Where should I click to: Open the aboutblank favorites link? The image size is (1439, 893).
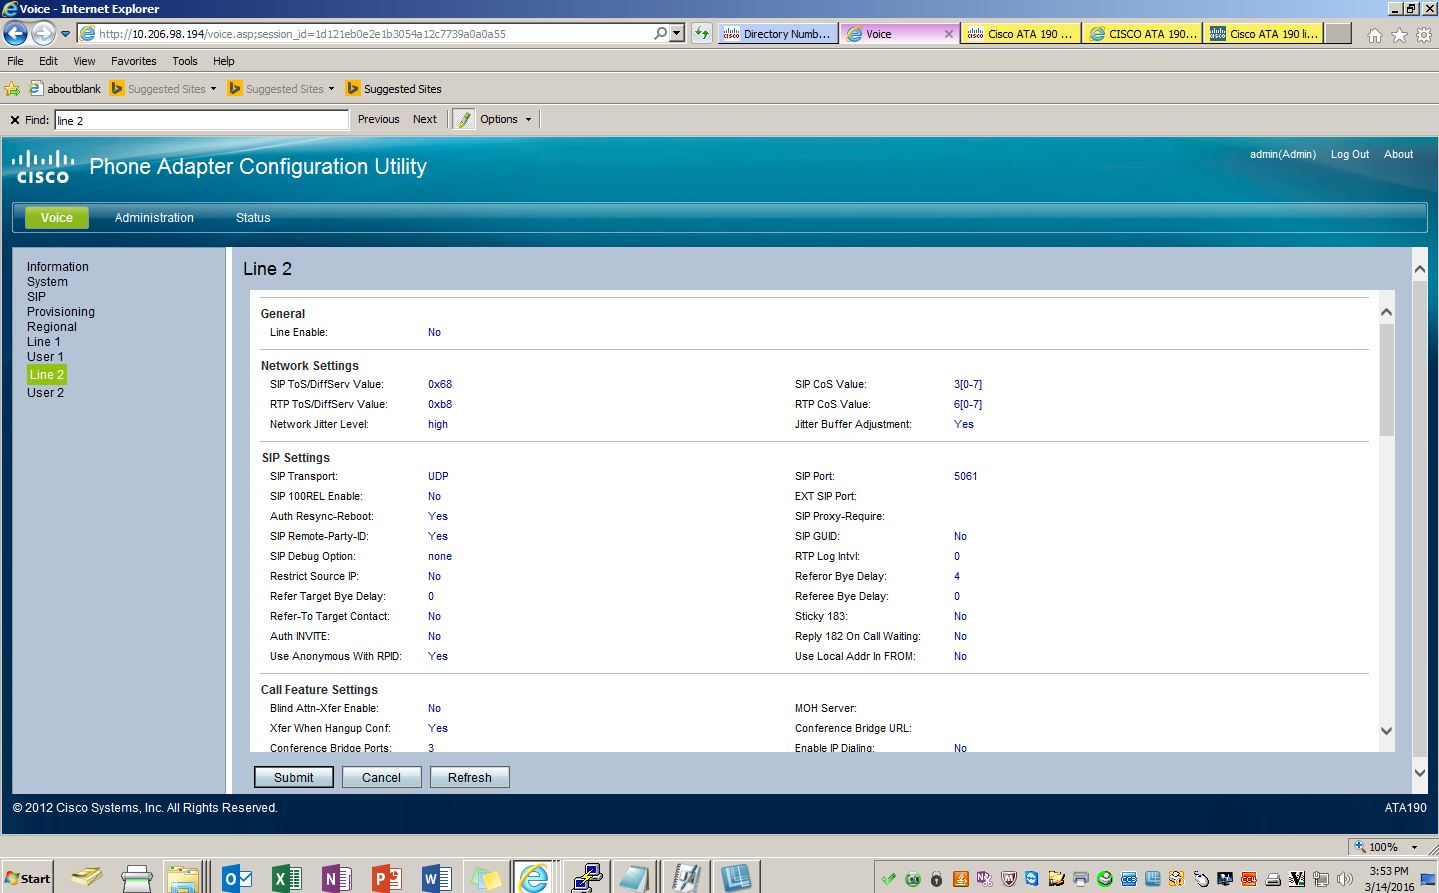[x=65, y=89]
